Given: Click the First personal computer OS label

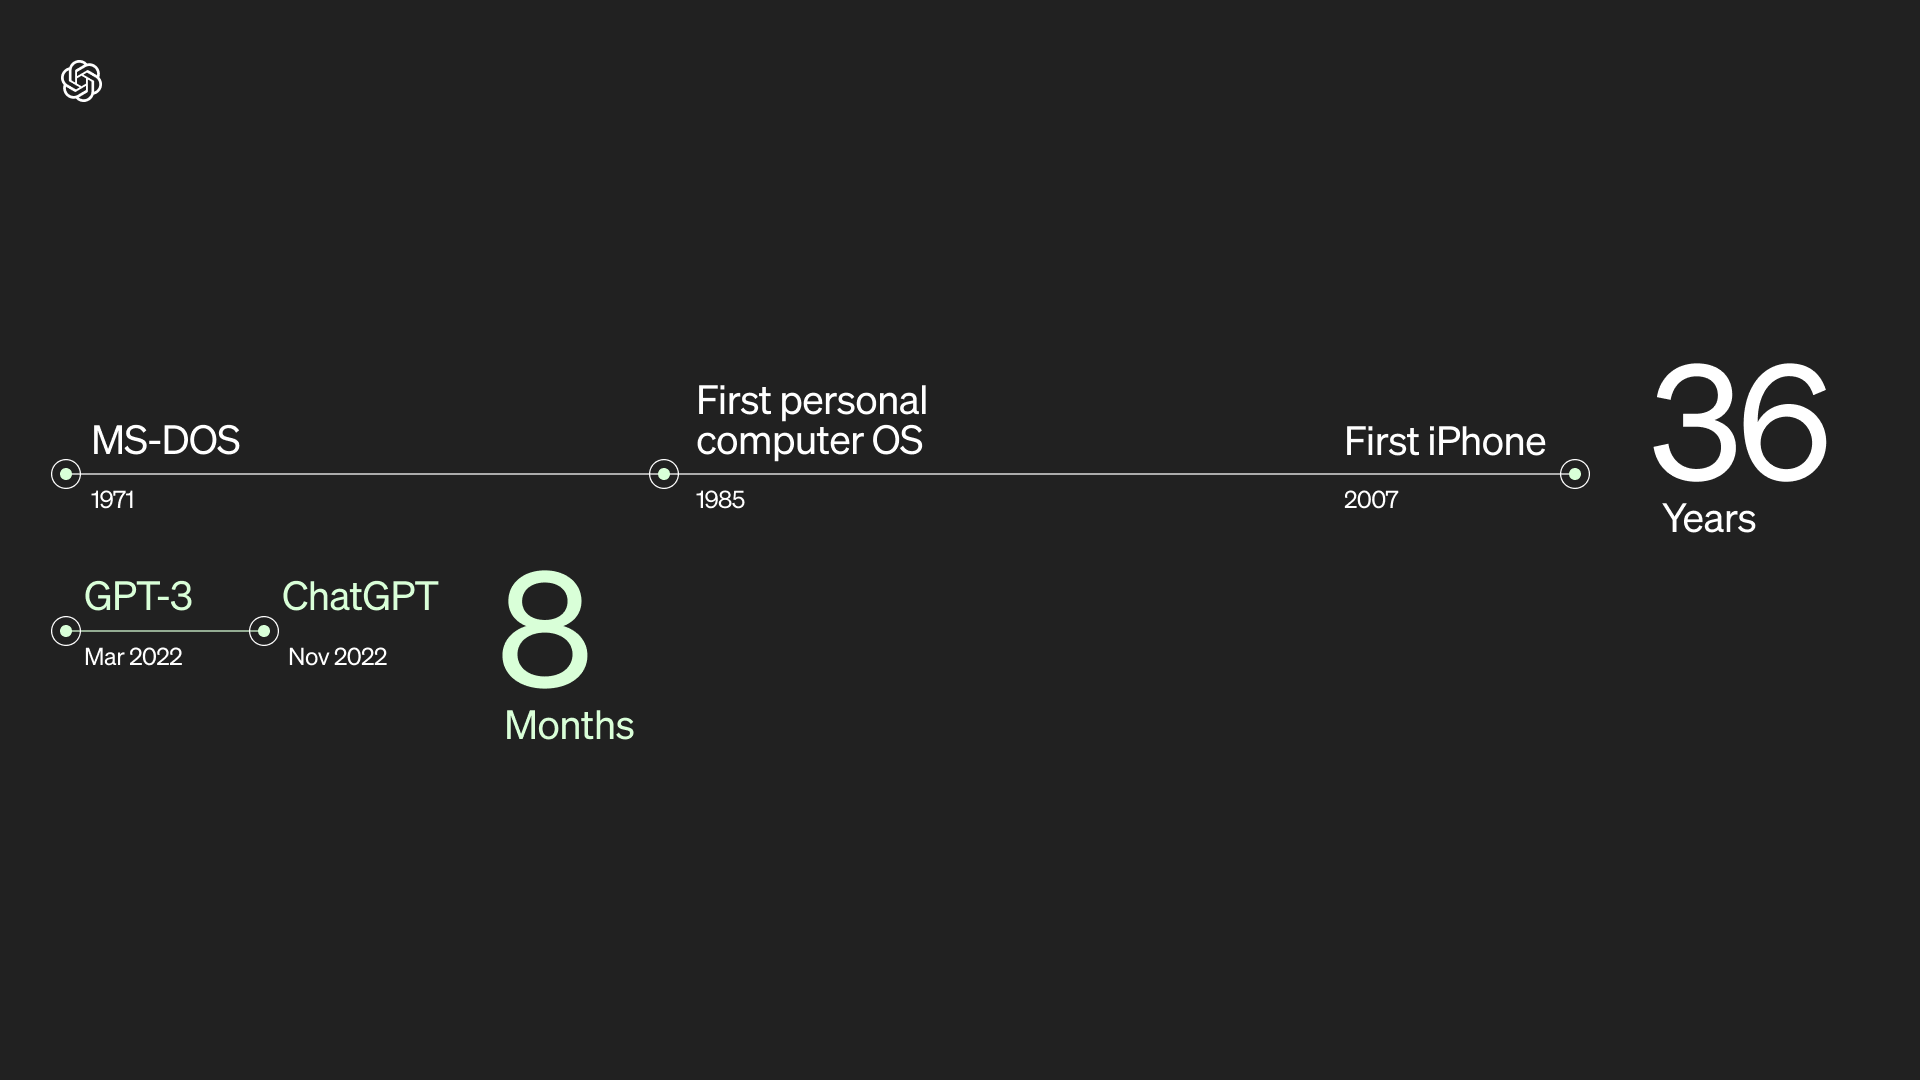Looking at the screenshot, I should tap(812, 420).
